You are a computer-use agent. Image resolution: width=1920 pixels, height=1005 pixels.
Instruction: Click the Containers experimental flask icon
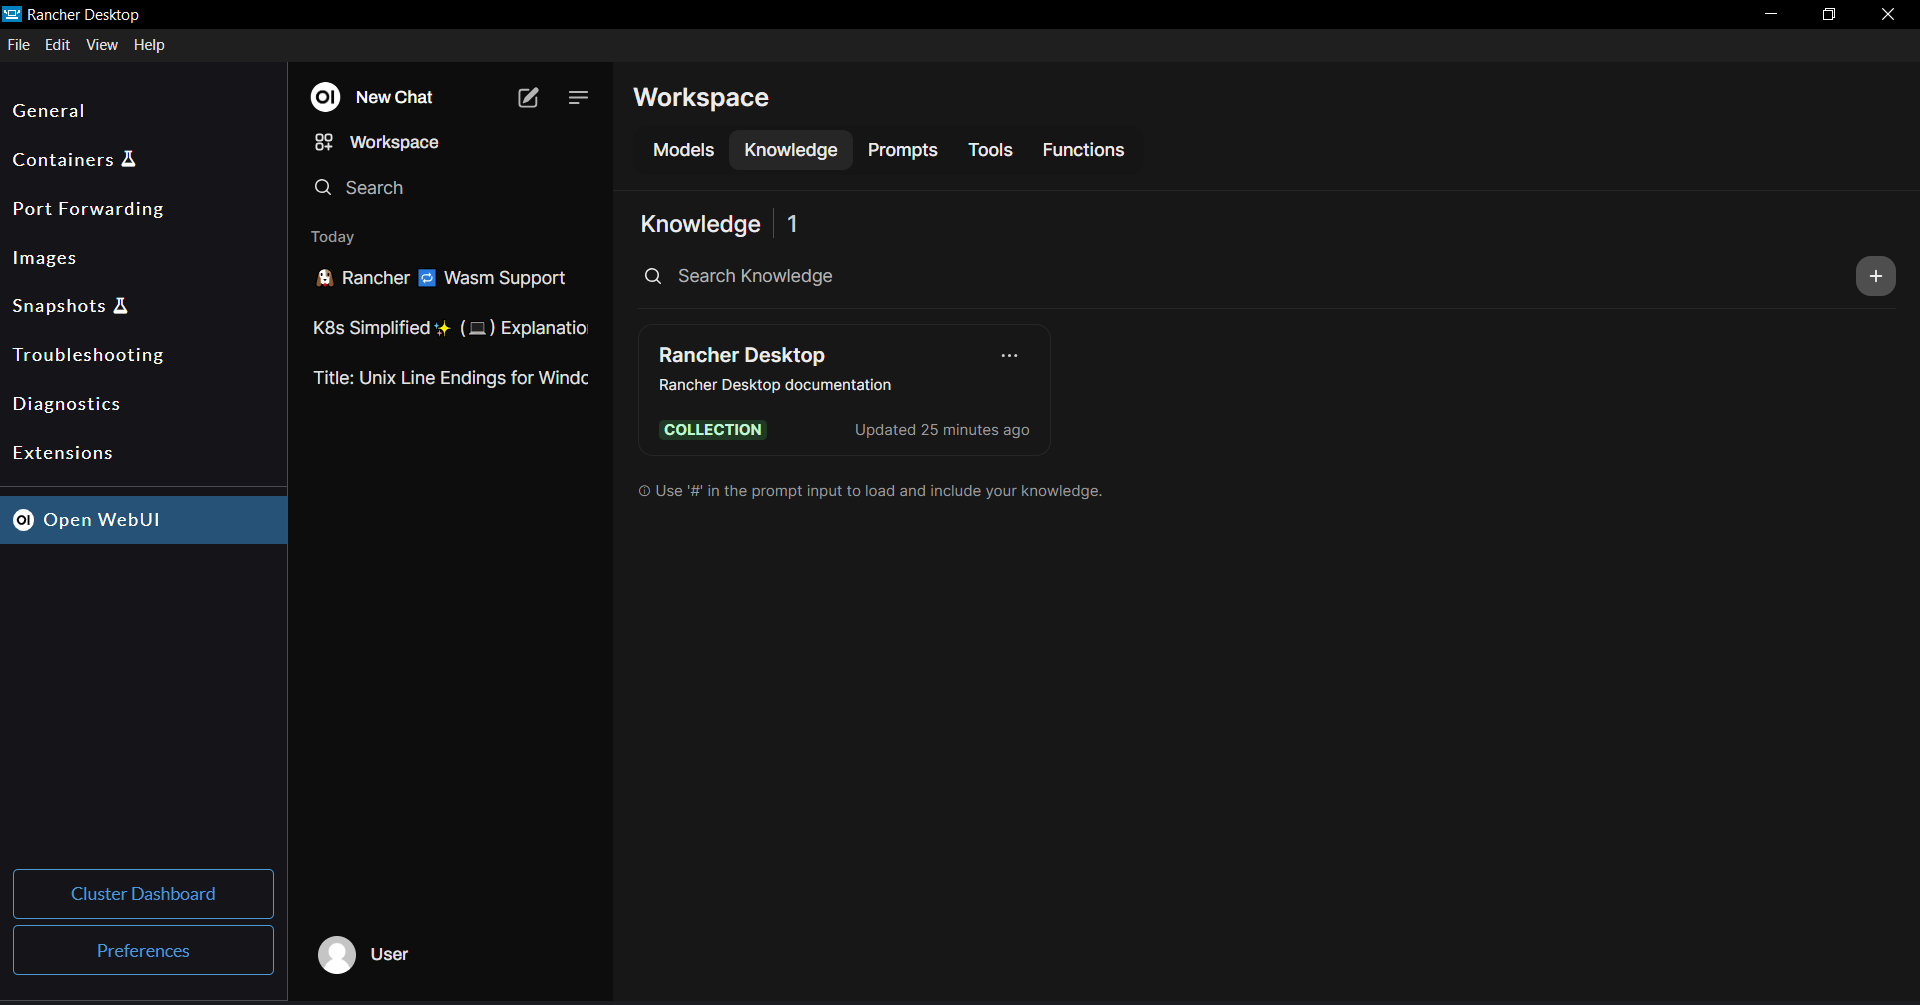128,159
